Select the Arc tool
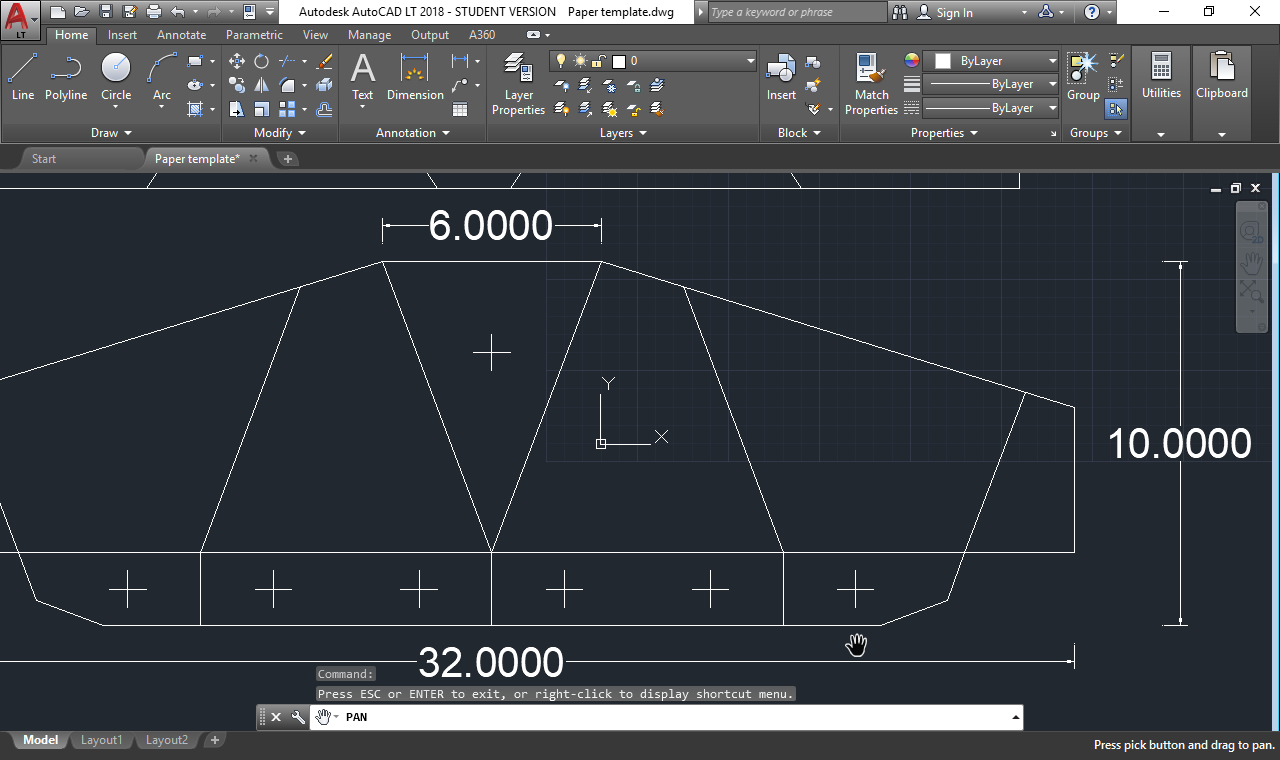The width and height of the screenshot is (1280, 760). 162,78
